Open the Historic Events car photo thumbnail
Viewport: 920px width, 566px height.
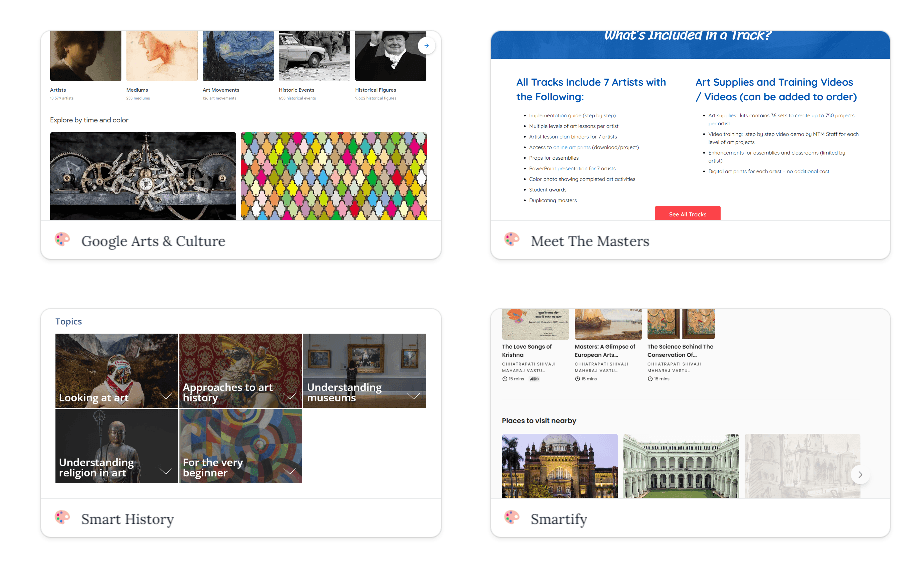[314, 56]
